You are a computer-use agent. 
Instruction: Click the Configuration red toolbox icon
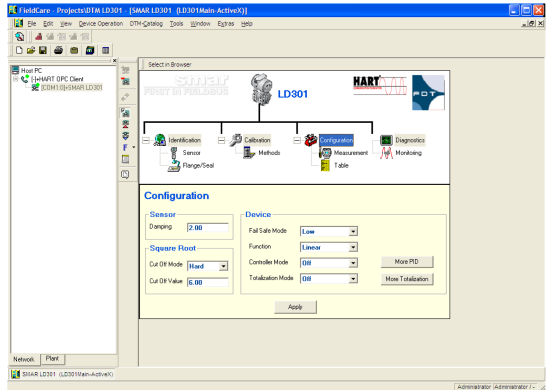click(311, 140)
